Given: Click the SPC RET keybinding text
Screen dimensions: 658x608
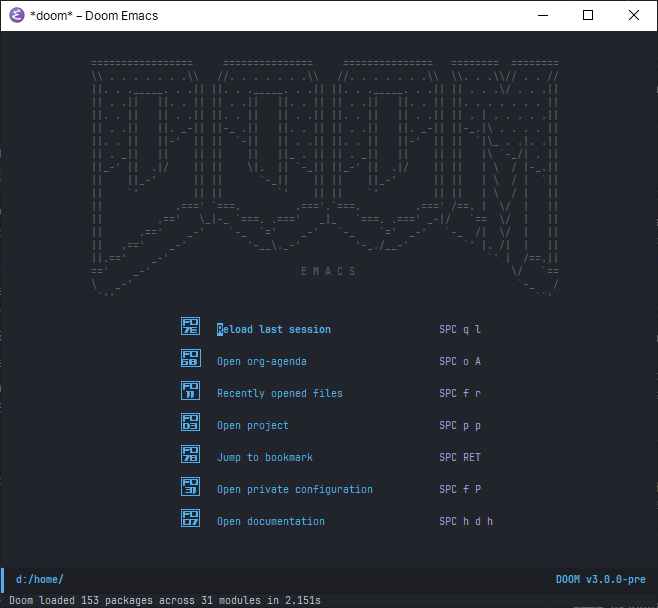Looking at the screenshot, I should tap(460, 457).
